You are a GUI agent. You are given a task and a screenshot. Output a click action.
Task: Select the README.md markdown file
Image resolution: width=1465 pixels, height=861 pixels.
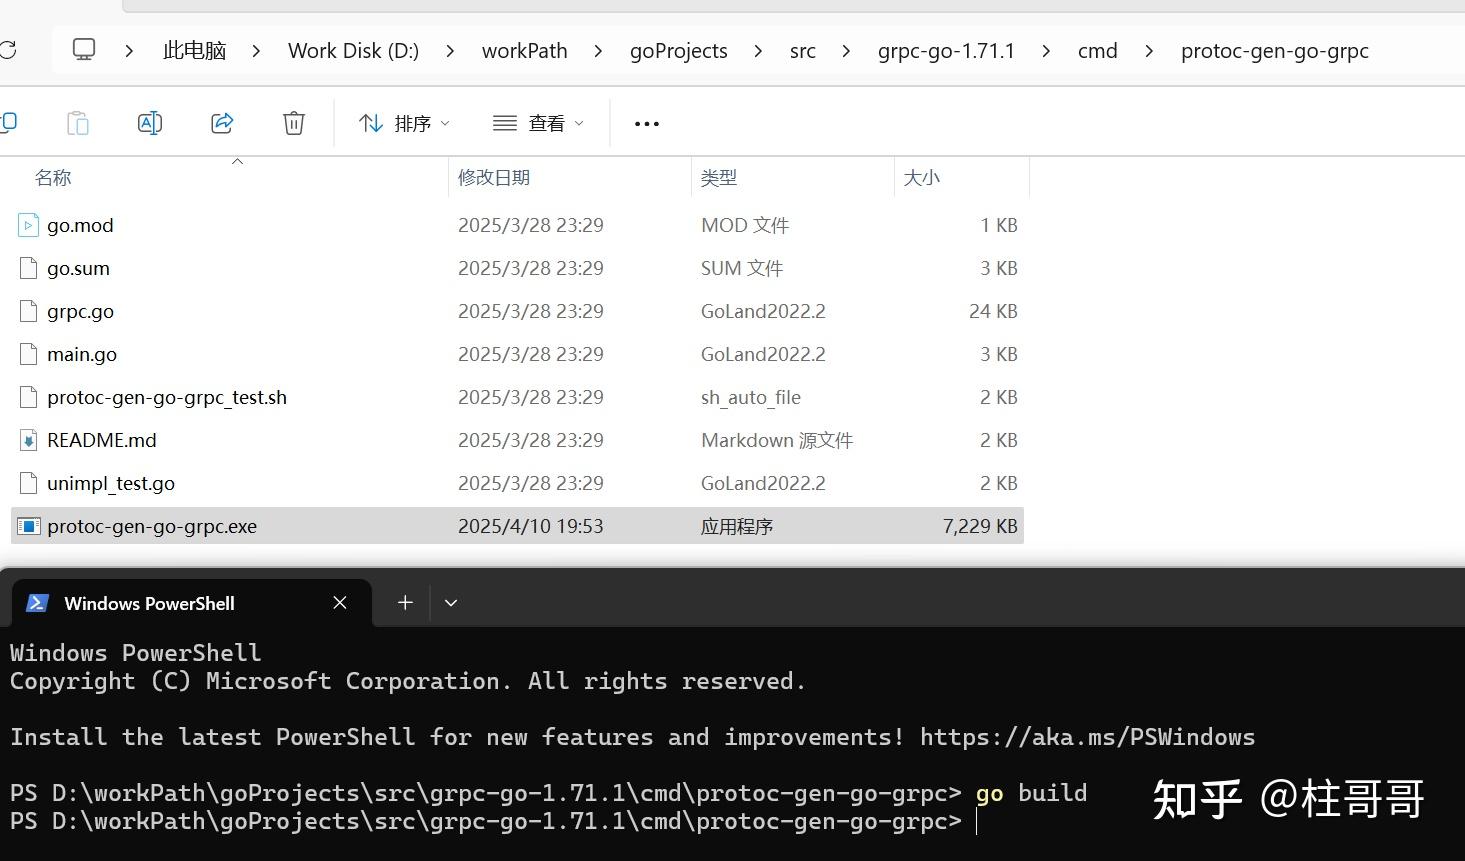[x=101, y=440]
